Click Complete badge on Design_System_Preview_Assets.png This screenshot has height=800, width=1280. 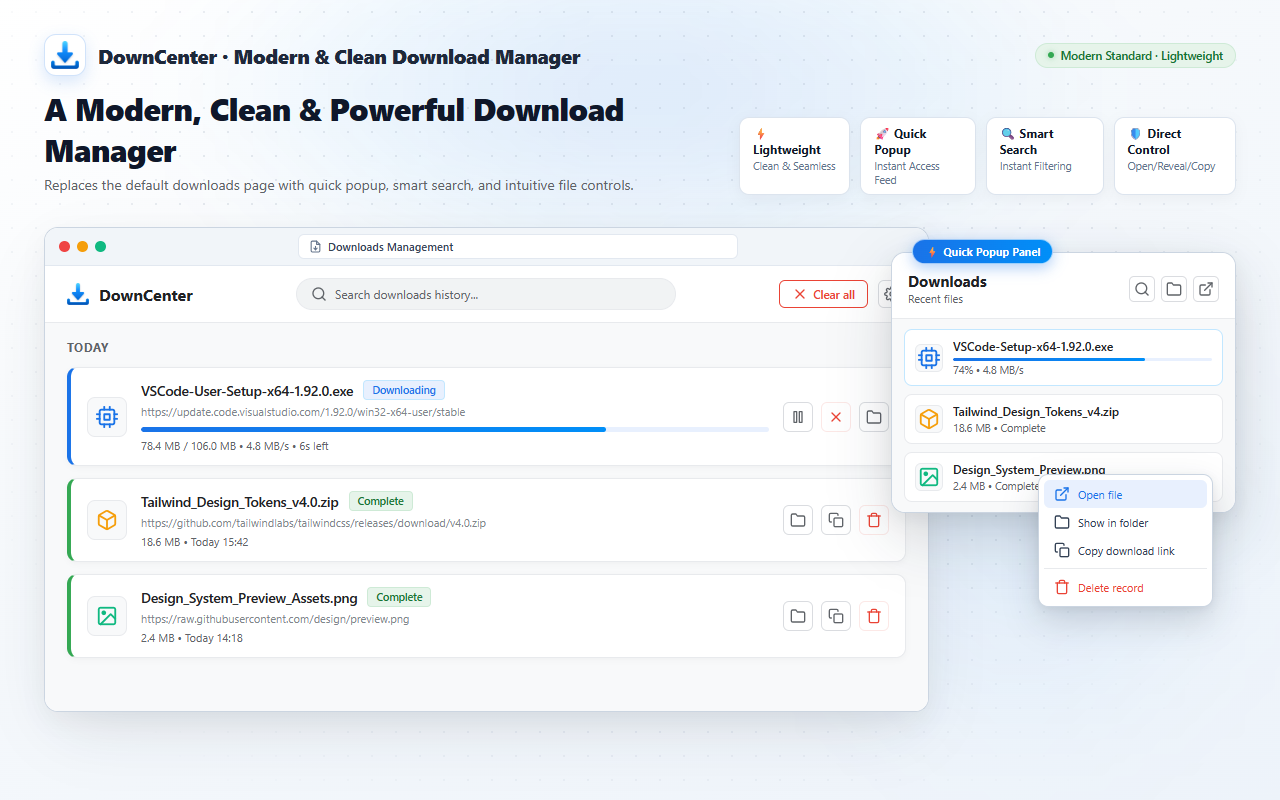(399, 597)
